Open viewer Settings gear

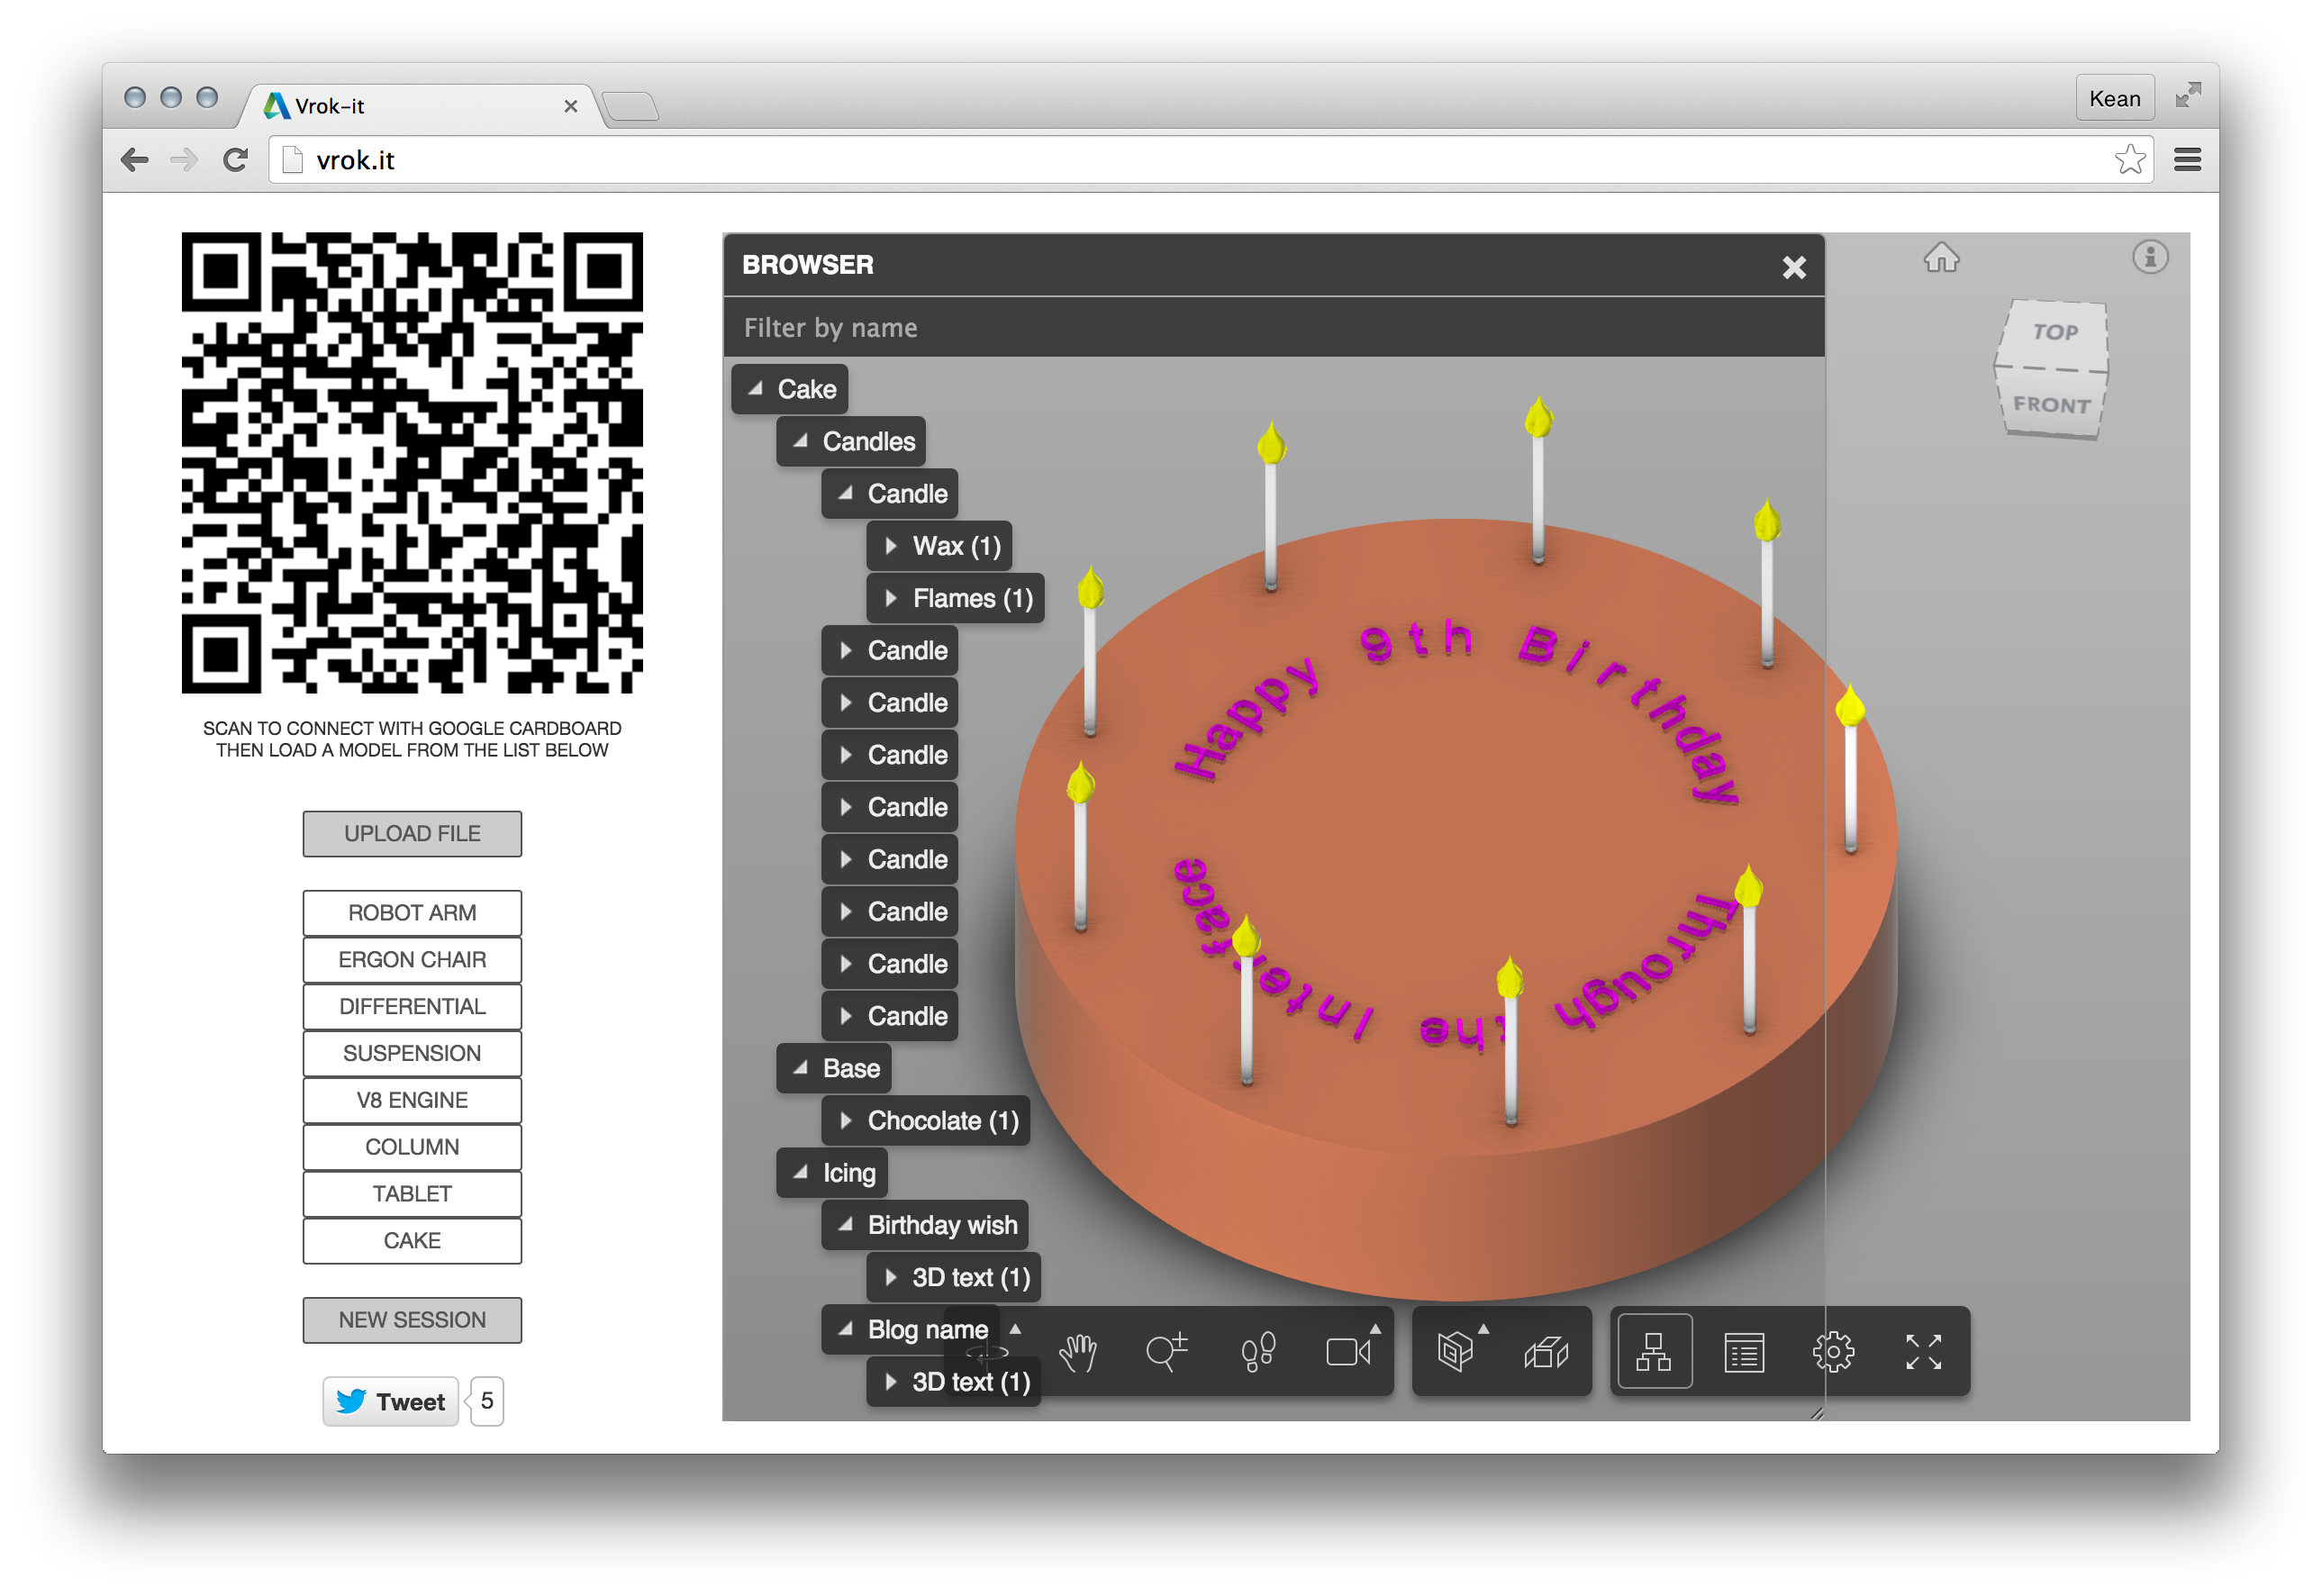tap(1833, 1353)
